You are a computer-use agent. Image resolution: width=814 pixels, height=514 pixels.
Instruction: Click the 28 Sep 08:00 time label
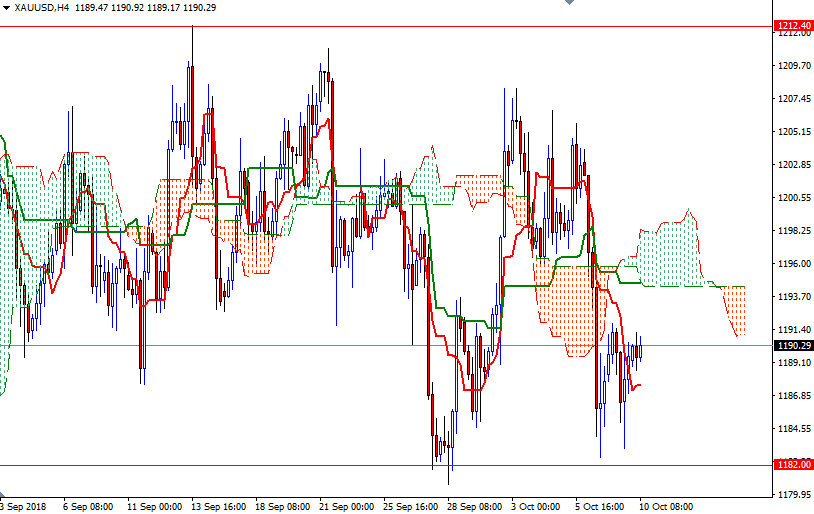point(473,507)
